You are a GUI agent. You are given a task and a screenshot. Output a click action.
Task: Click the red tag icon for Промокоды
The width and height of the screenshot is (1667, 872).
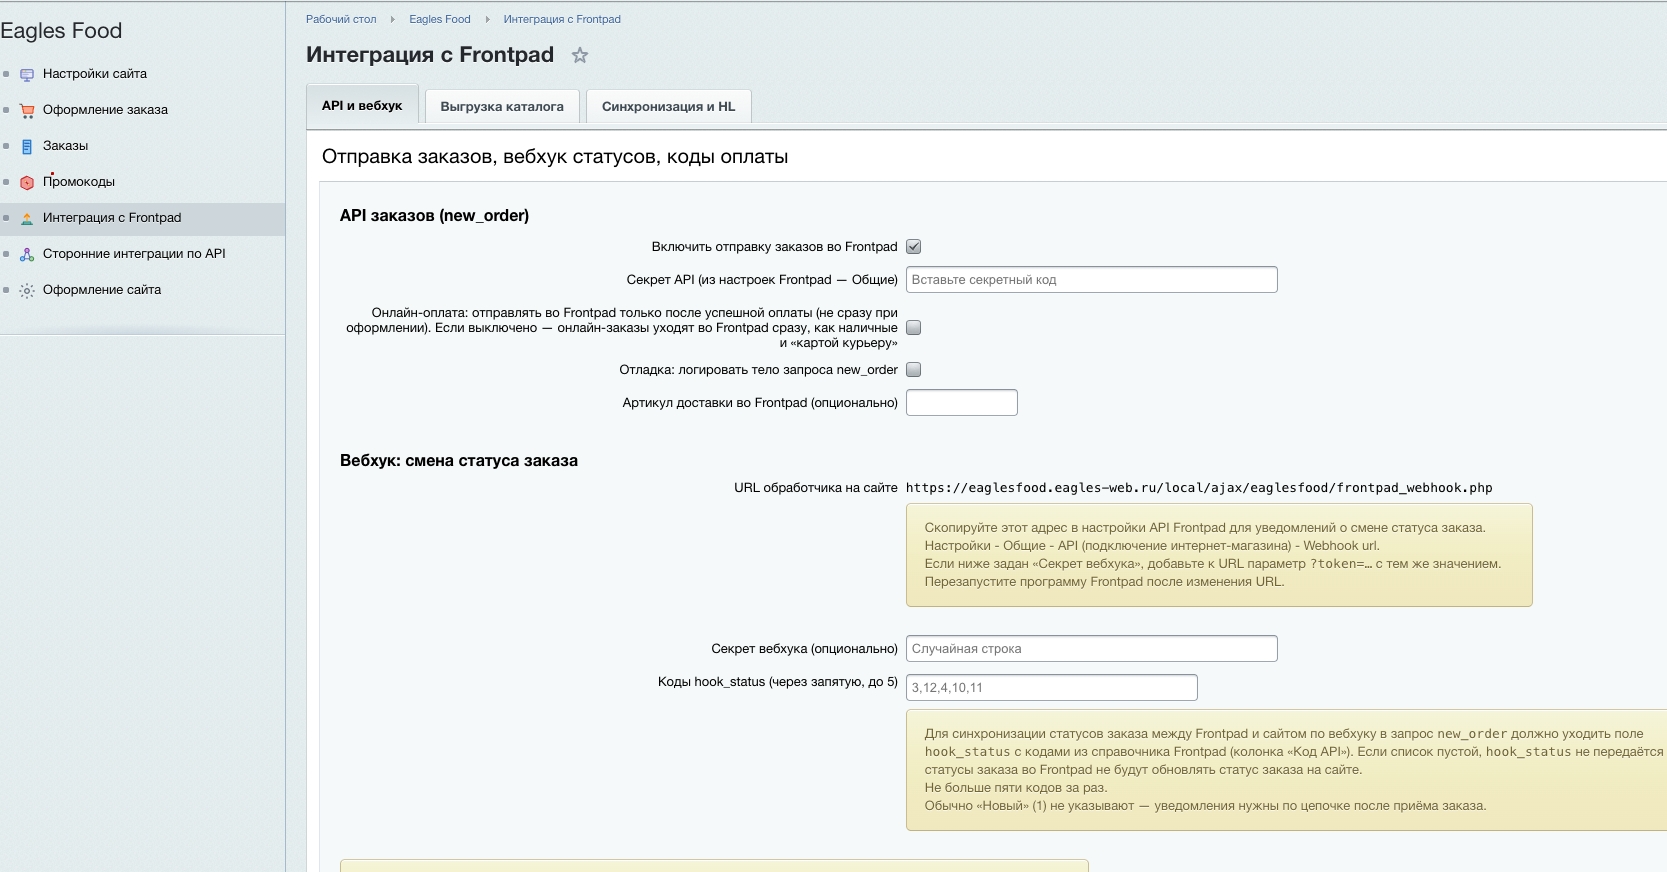[27, 182]
